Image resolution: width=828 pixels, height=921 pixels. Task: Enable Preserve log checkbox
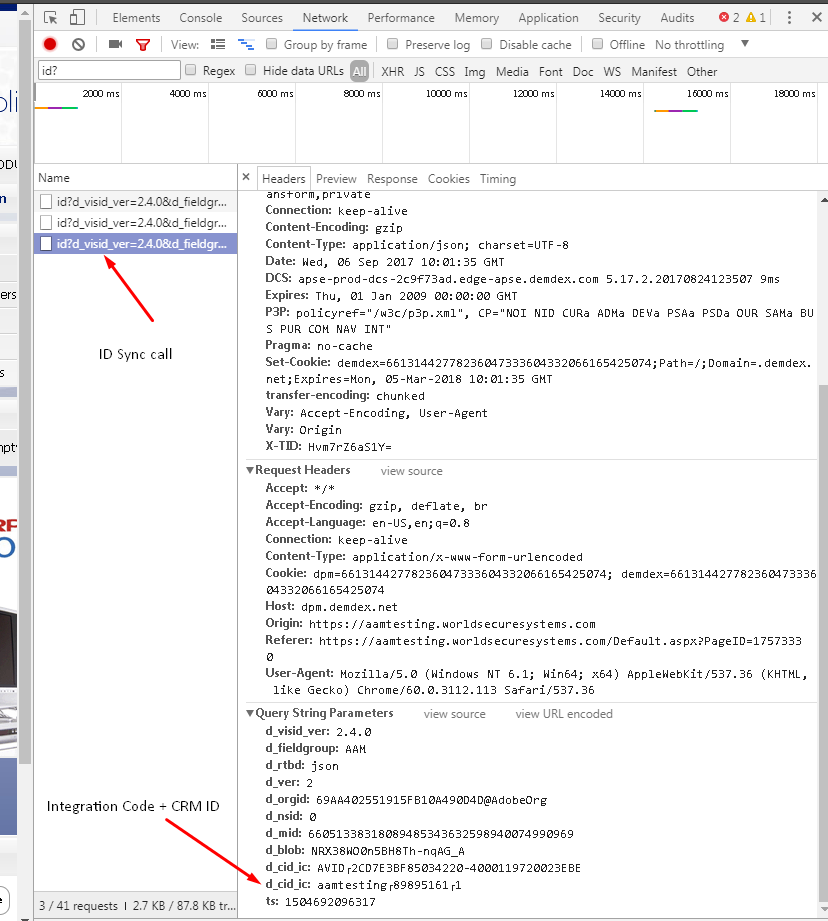[x=393, y=44]
